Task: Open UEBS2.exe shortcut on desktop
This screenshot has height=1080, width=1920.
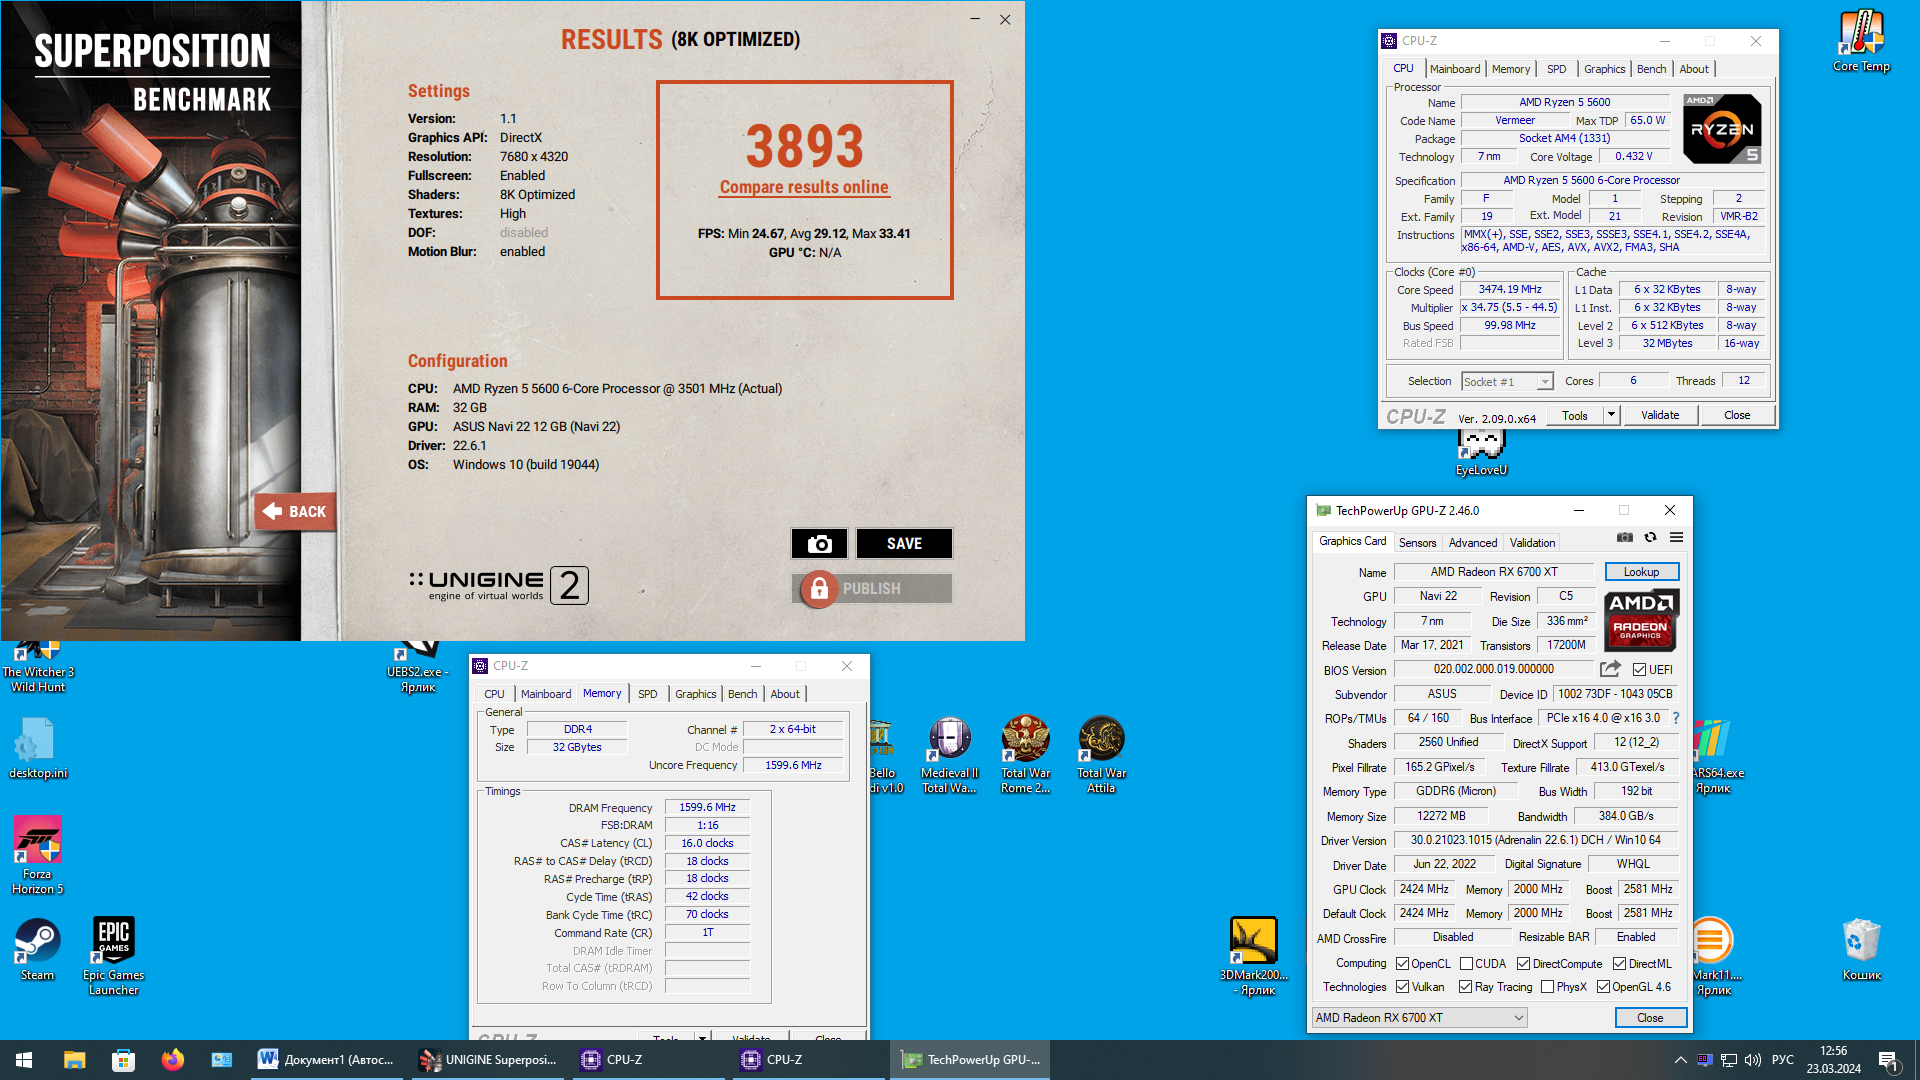Action: [x=418, y=668]
